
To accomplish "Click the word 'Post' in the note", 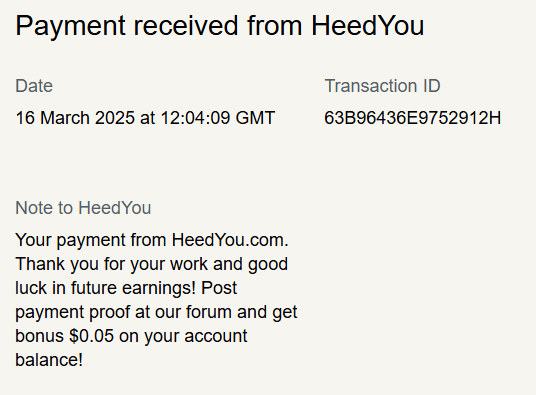I will (219, 288).
